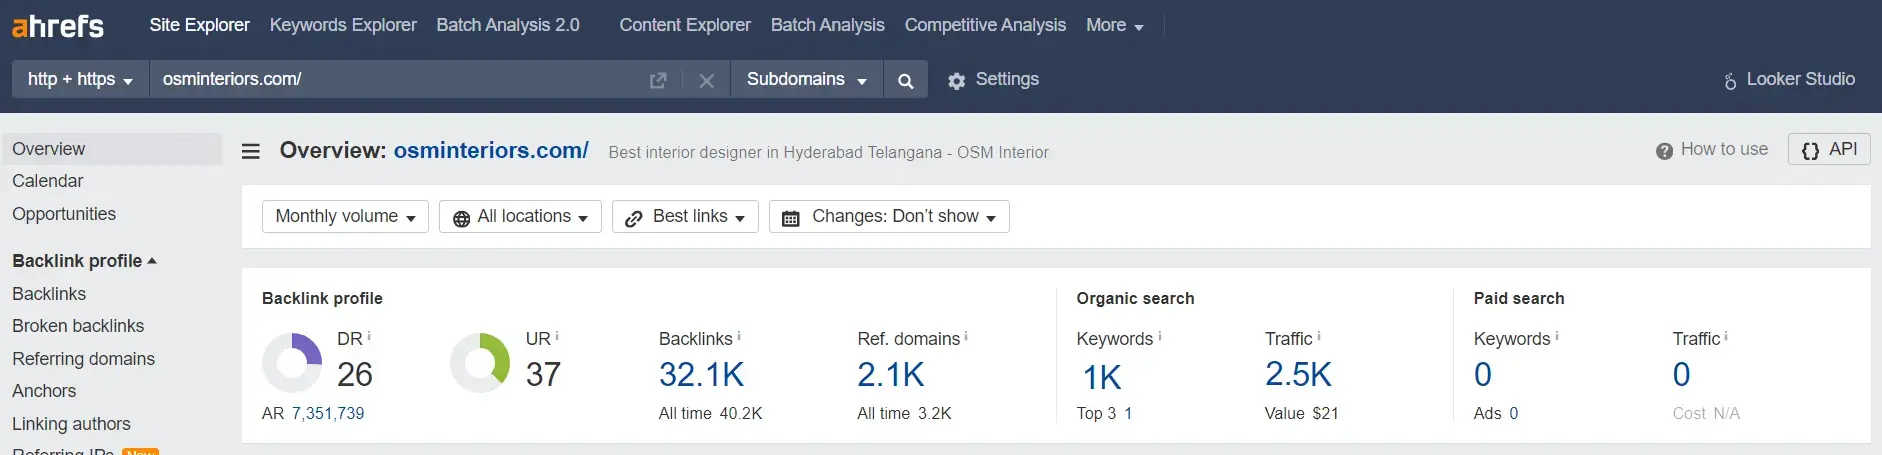Click AR value 7,351,739
This screenshot has width=1882, height=455.
pyautogui.click(x=328, y=414)
